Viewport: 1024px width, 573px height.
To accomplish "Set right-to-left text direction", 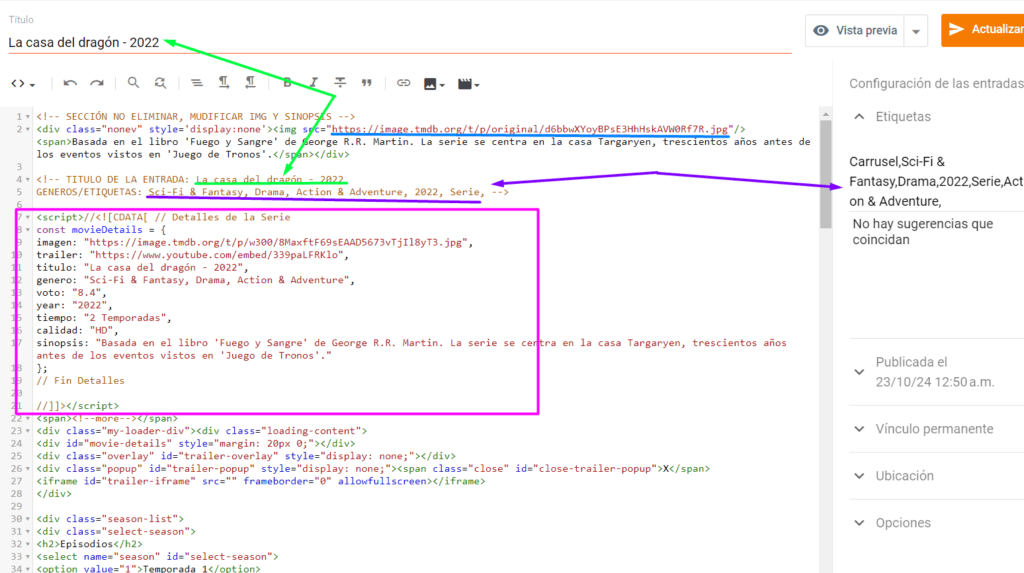I will 250,82.
